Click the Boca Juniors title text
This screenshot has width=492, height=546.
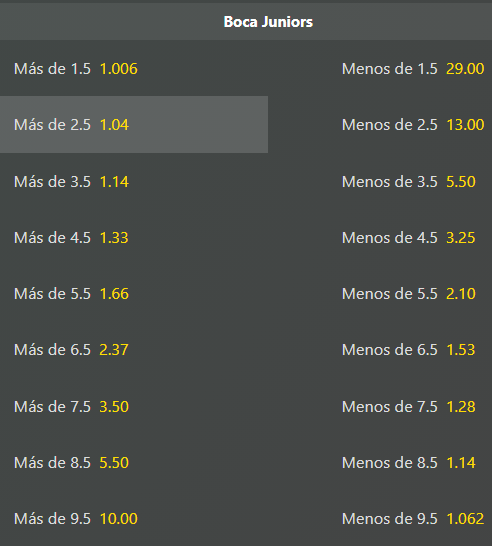[x=268, y=22]
